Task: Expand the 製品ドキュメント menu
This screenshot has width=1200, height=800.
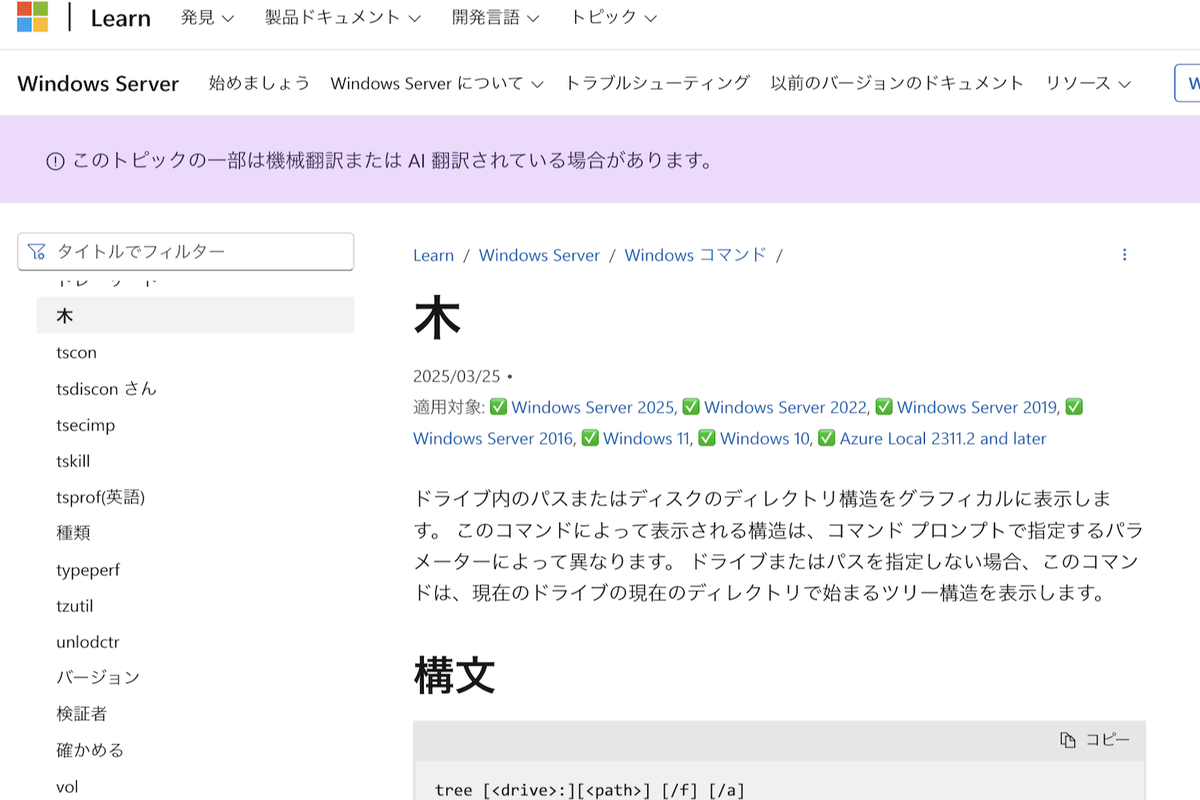Action: [338, 17]
